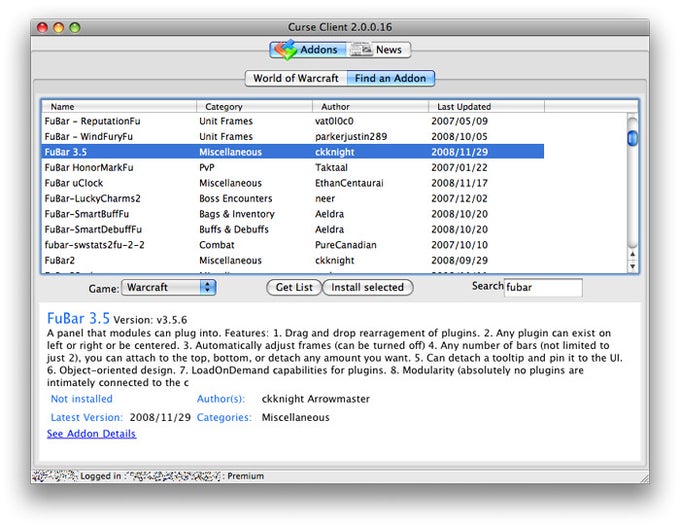
Task: Click the Buffs & Debuffs category cell
Action: pos(234,229)
